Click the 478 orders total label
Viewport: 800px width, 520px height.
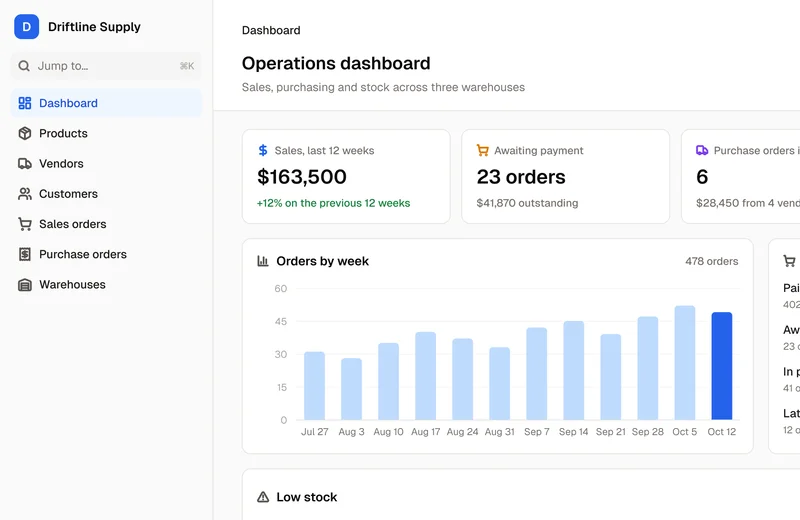coord(711,261)
